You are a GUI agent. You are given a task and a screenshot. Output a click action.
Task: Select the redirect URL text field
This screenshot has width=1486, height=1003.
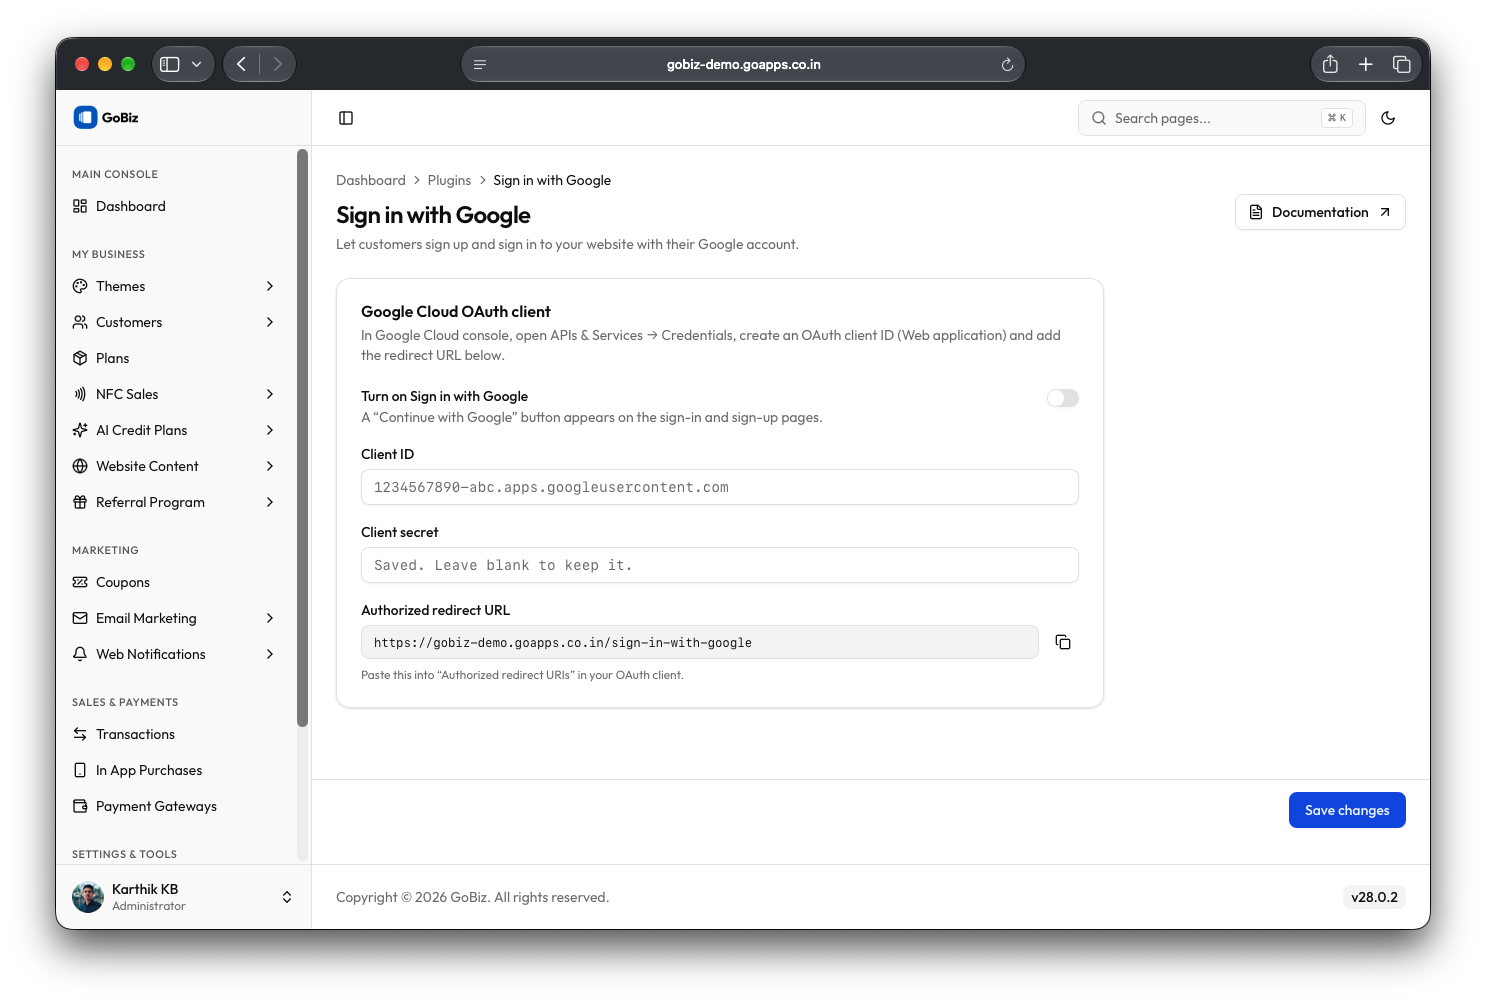[x=700, y=642]
